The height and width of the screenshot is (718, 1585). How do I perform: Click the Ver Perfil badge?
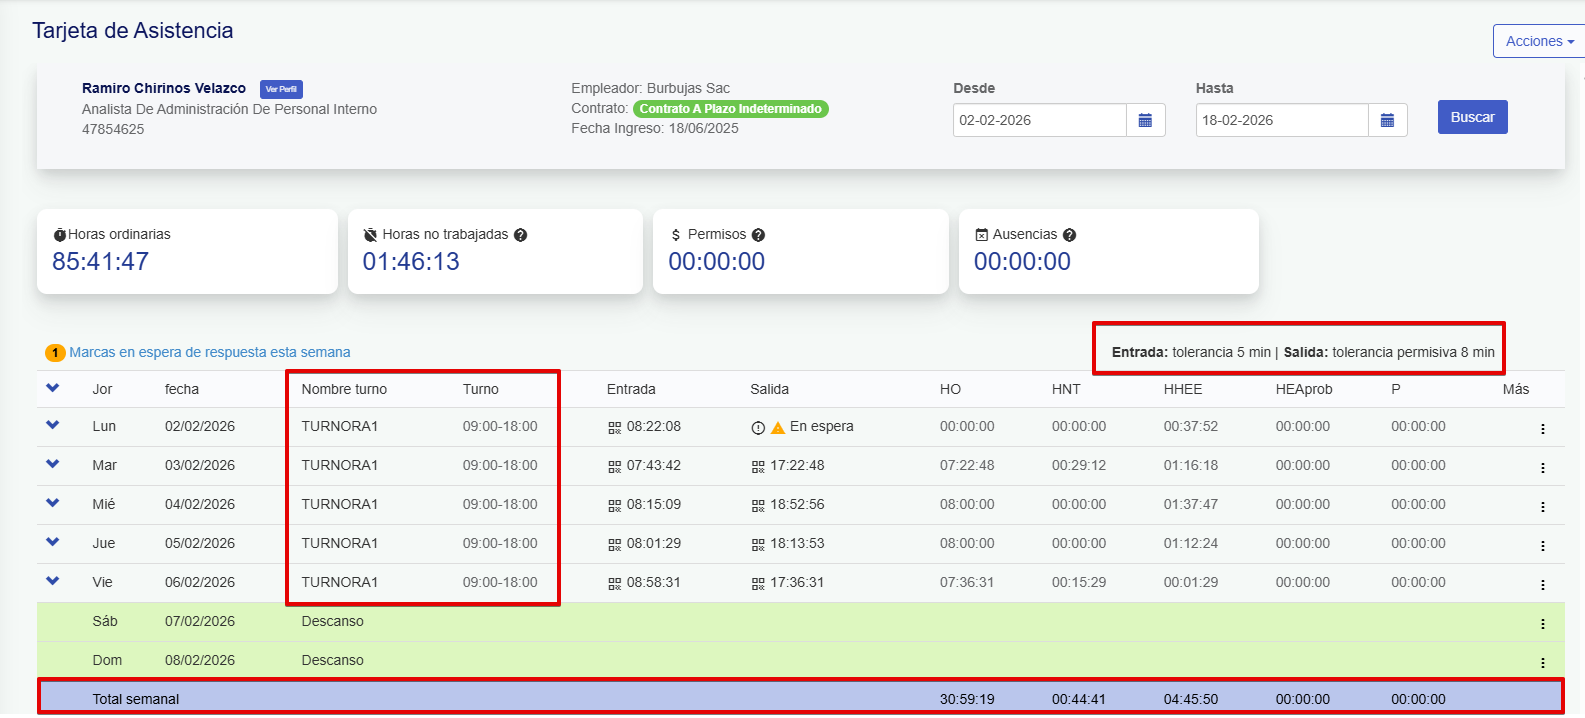[281, 89]
